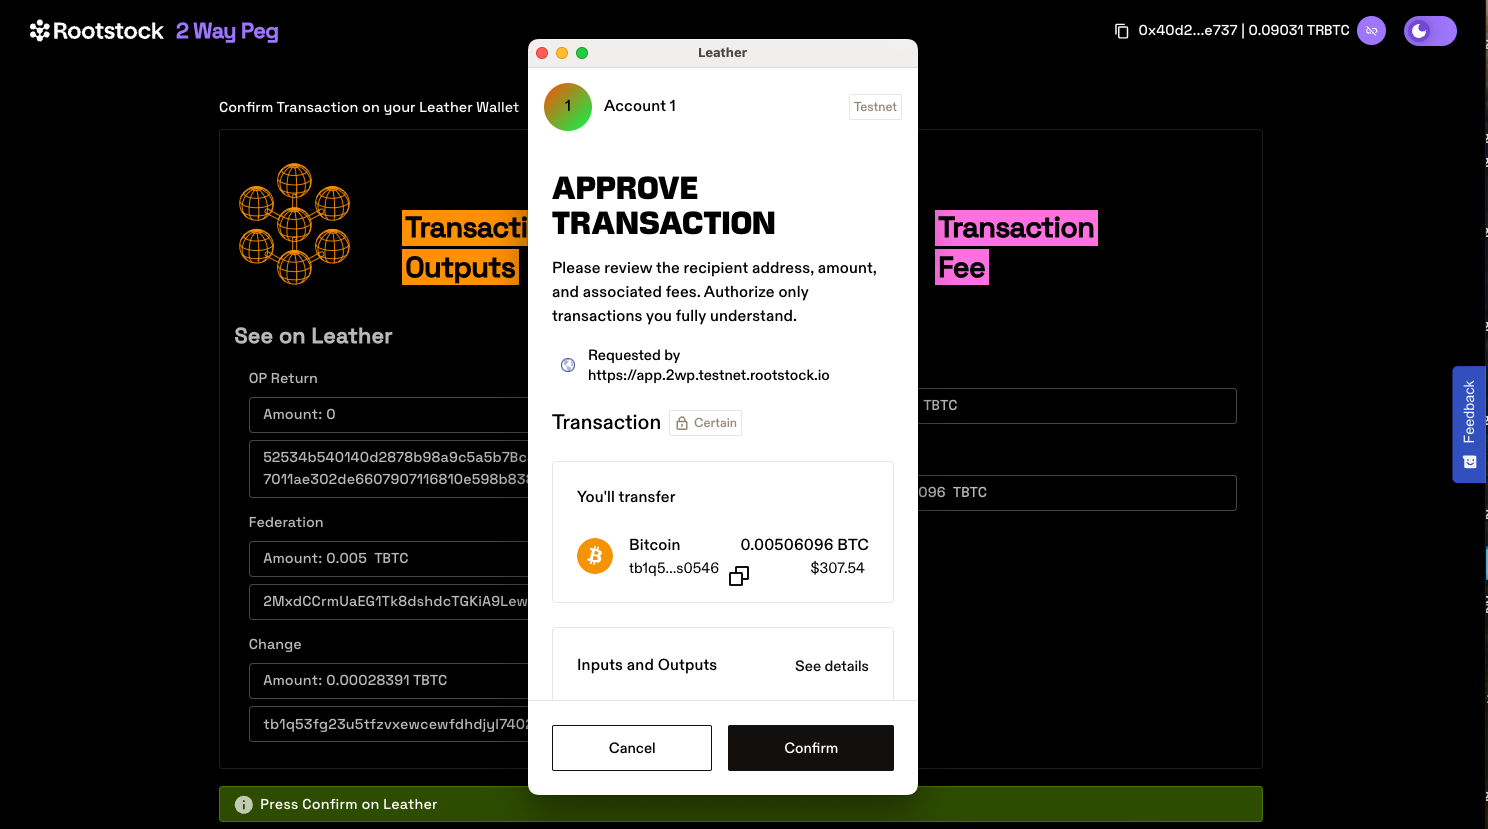Click the Account 1 avatar circle
Image resolution: width=1488 pixels, height=829 pixels.
[x=568, y=107]
